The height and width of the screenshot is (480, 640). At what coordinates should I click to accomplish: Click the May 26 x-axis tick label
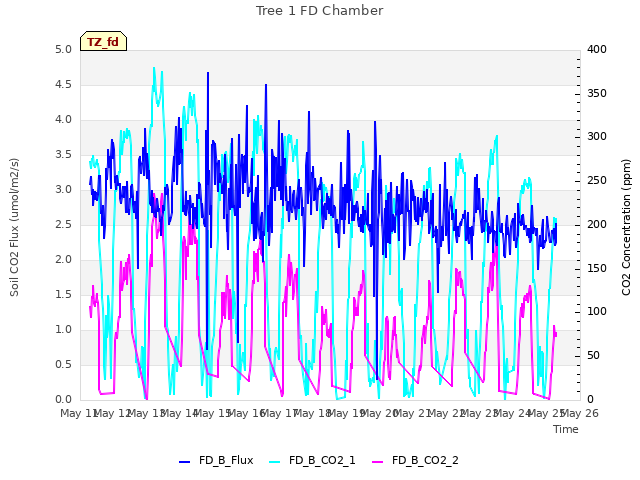tap(580, 413)
